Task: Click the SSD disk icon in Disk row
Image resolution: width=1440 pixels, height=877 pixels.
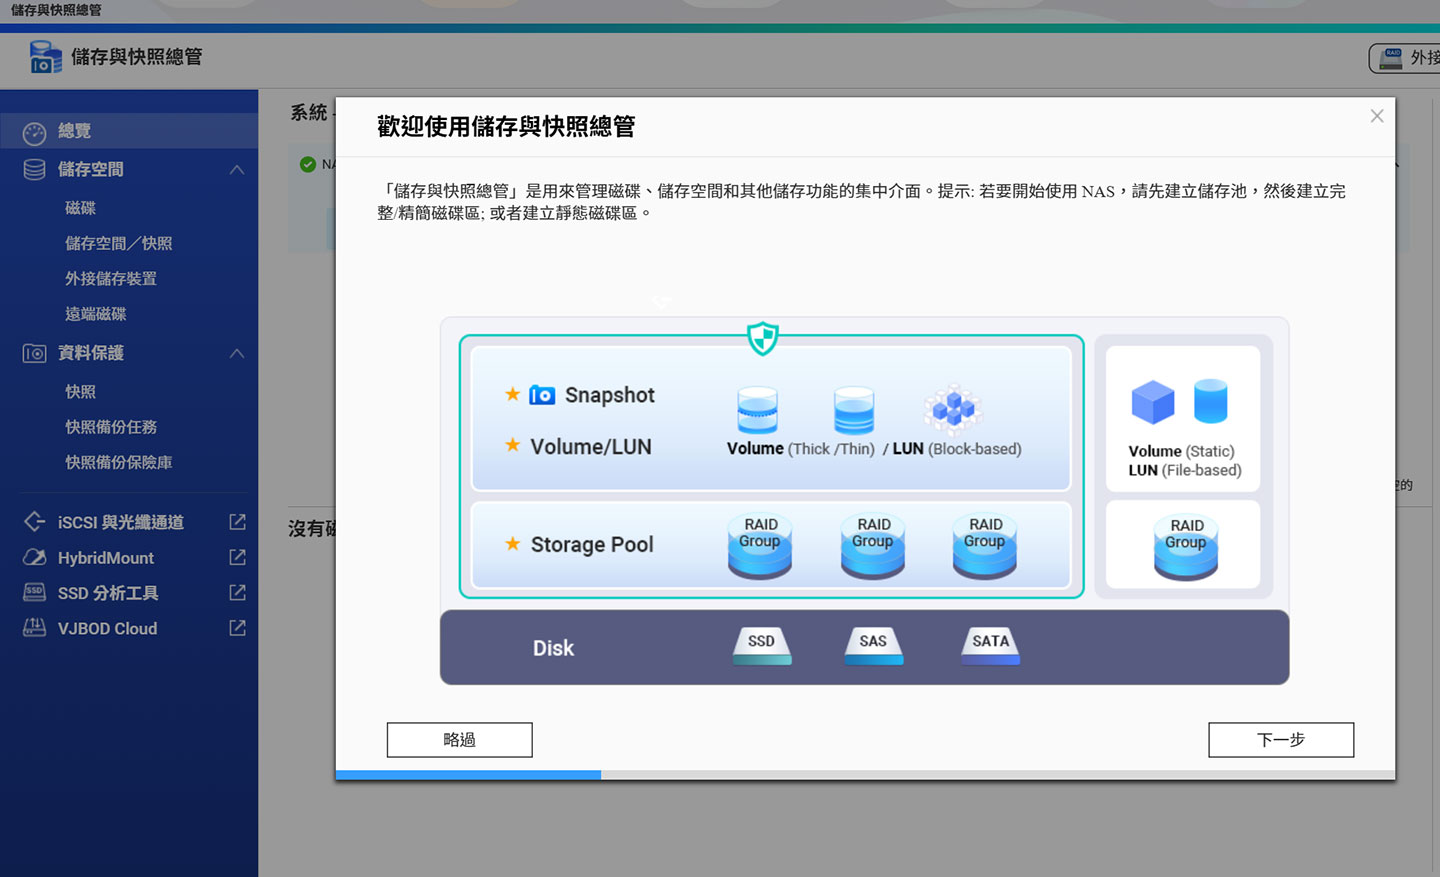Action: click(x=762, y=645)
